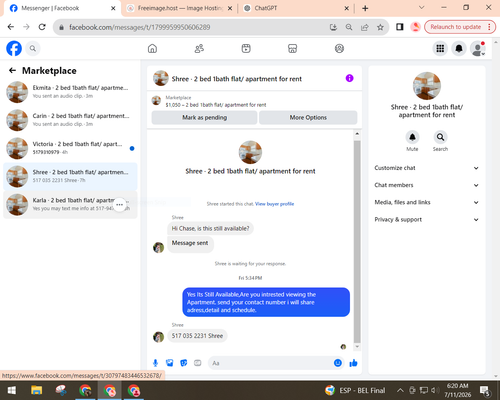Click the chat scrollbar thumb
Viewport: 500px width, 400px height.
[x=357, y=242]
